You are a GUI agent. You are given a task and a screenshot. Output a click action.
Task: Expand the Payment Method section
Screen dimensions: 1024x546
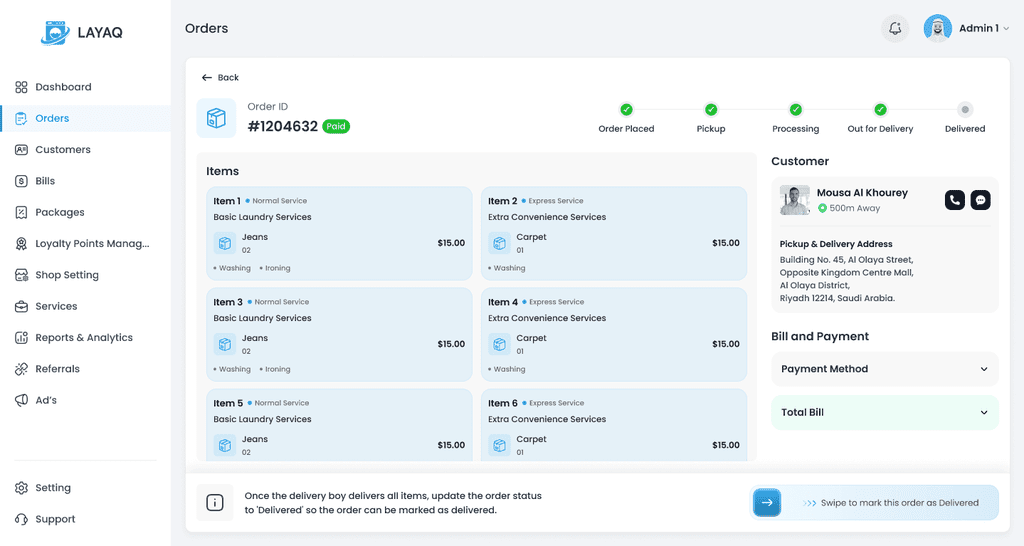885,369
